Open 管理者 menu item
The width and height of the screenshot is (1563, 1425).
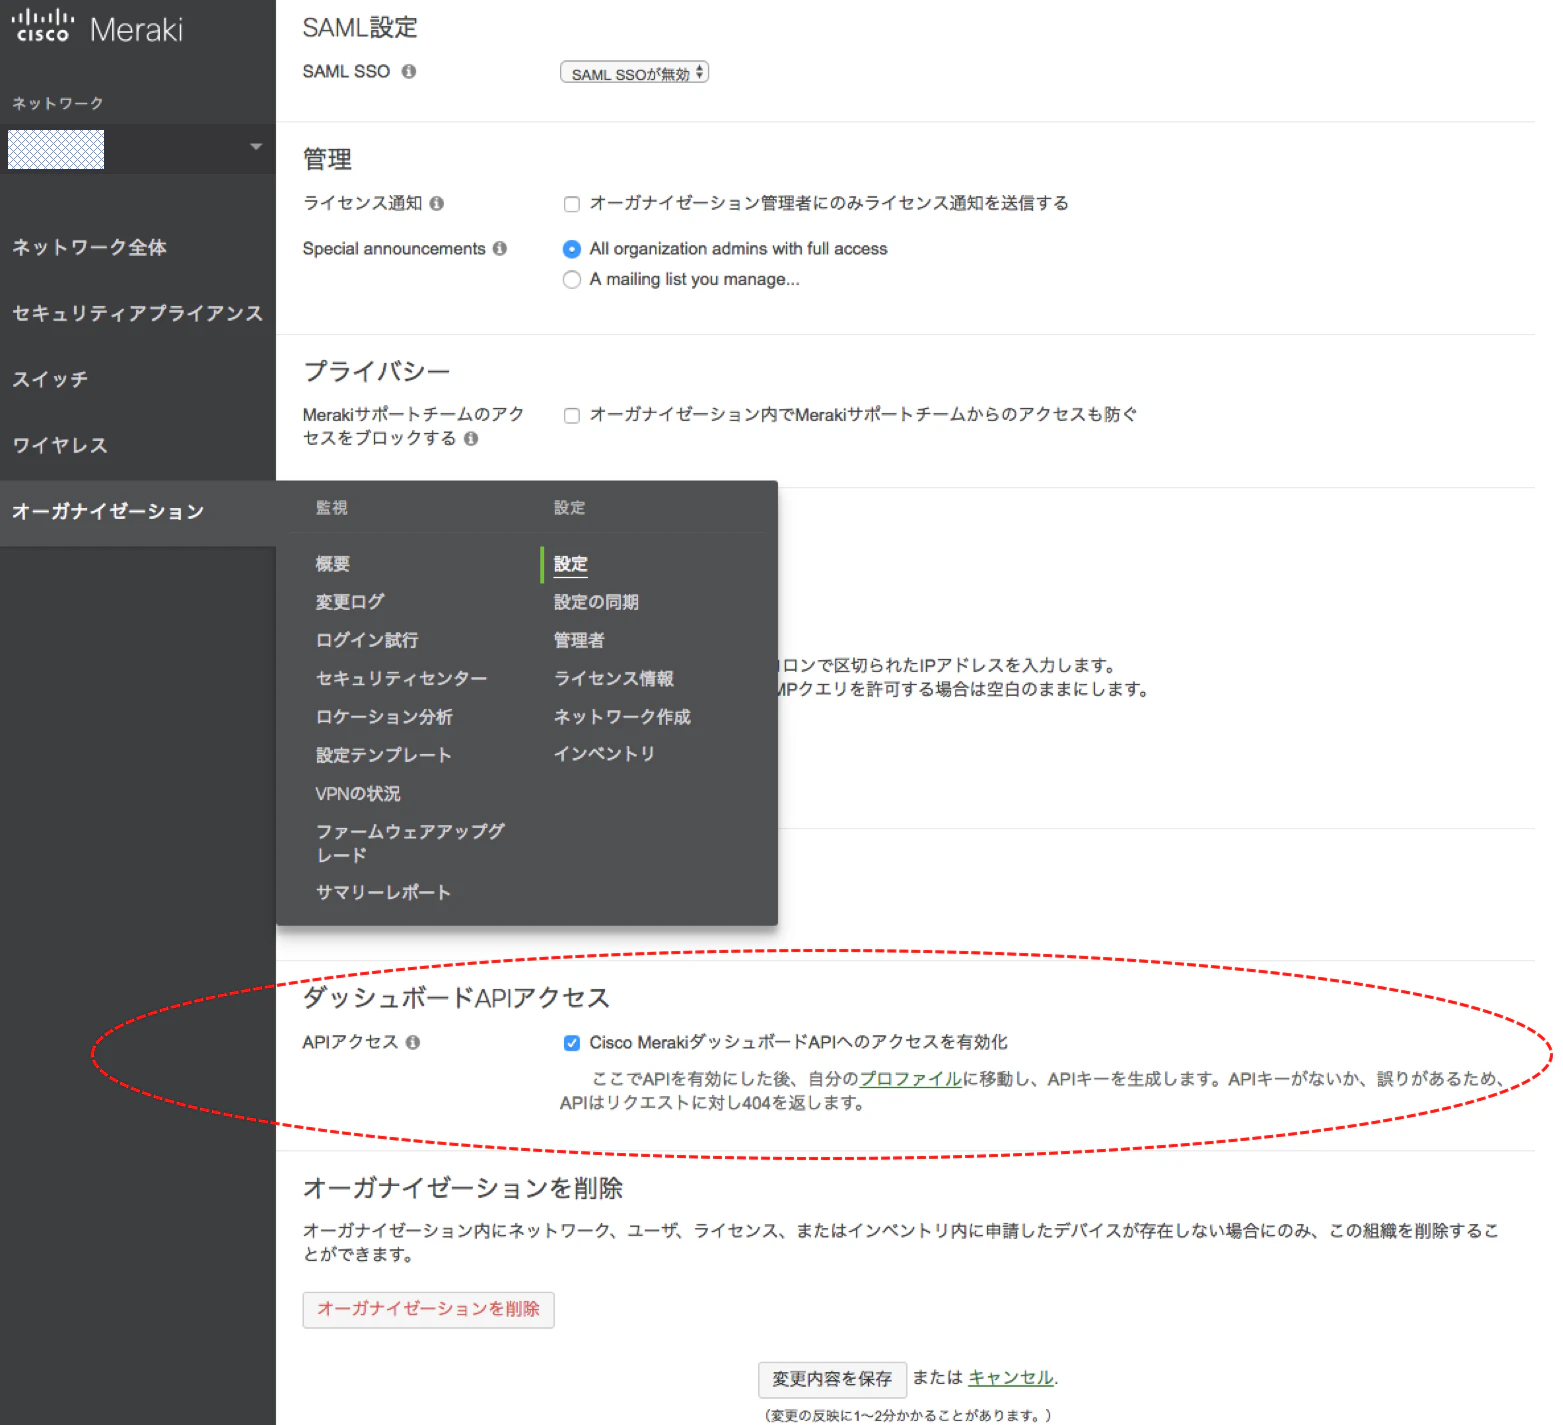tap(579, 640)
